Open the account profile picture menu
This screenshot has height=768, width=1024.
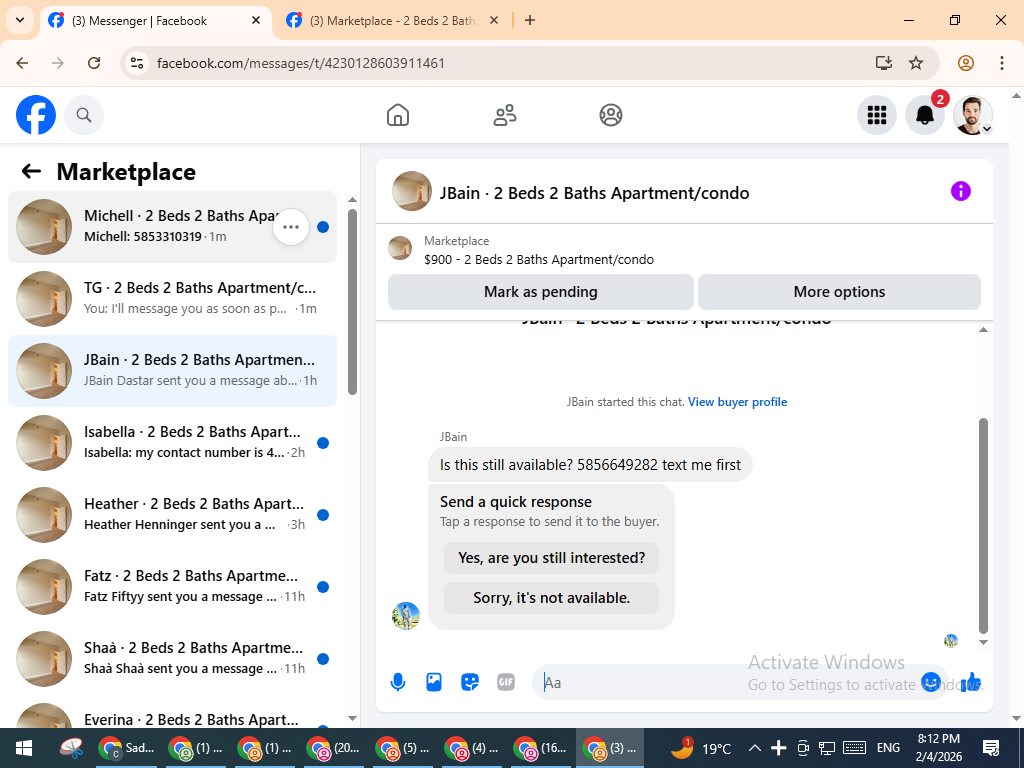[973, 115]
